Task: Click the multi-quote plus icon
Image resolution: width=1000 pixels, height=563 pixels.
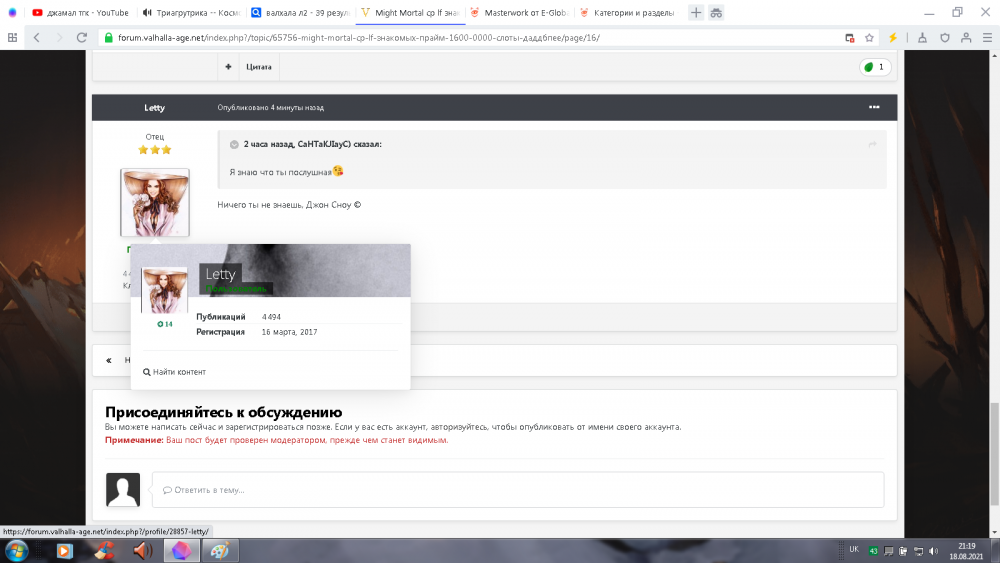Action: (228, 67)
